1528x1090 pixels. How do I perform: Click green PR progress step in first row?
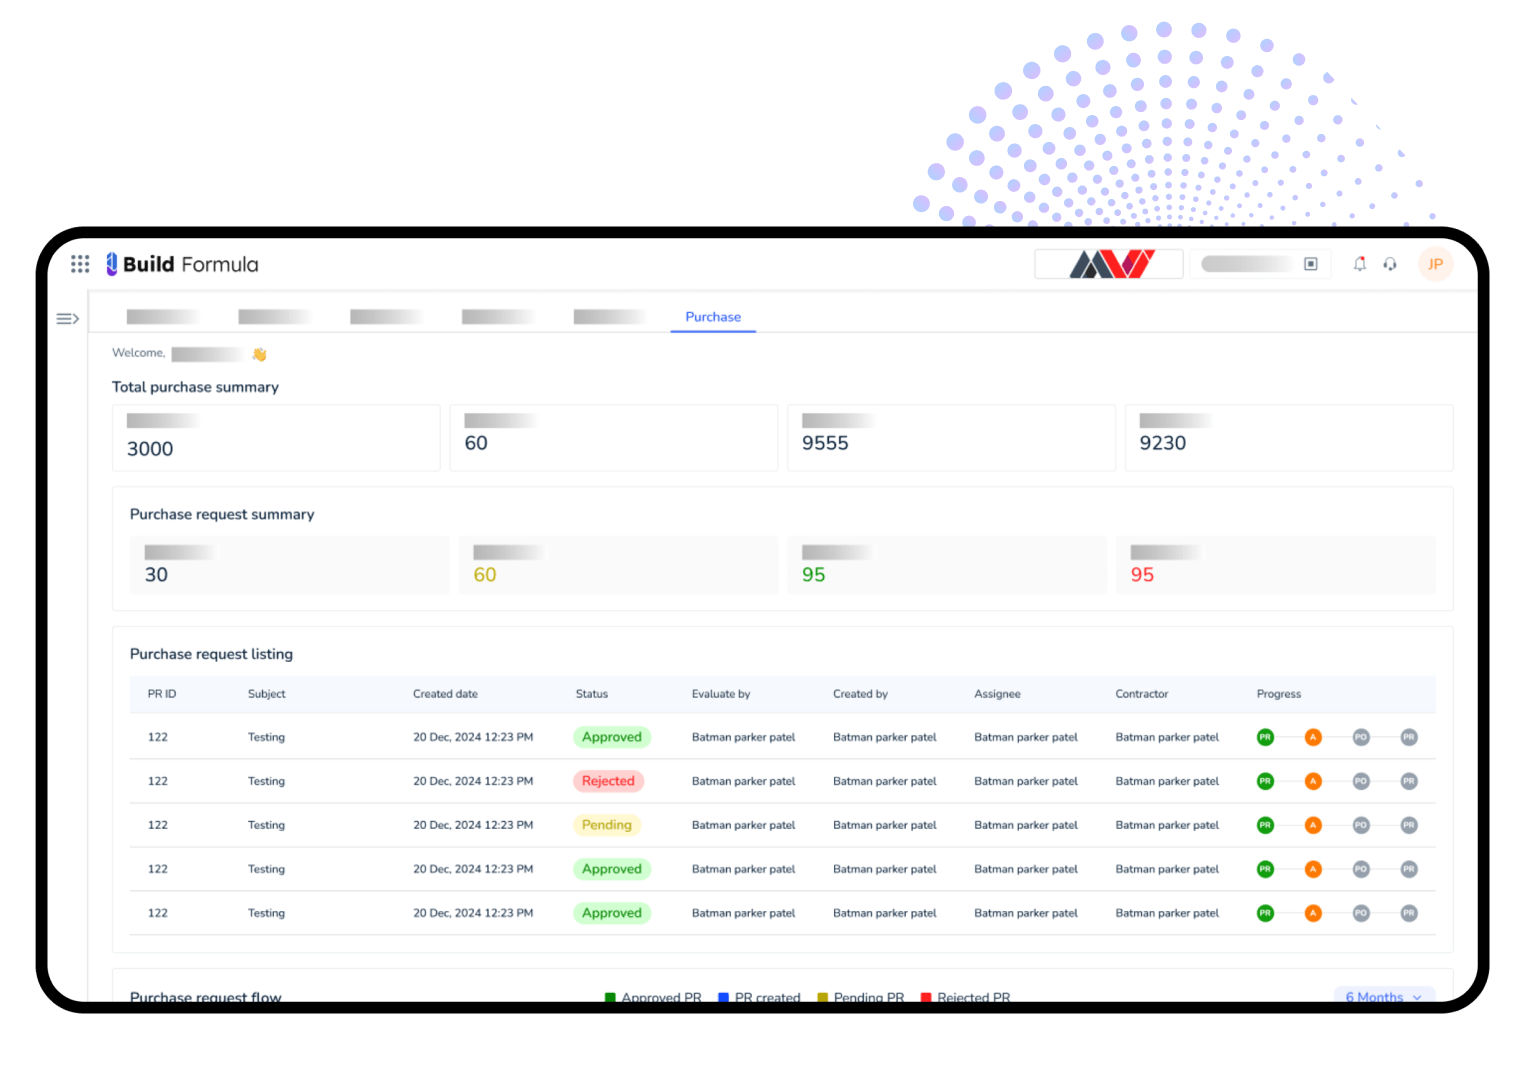click(1265, 737)
